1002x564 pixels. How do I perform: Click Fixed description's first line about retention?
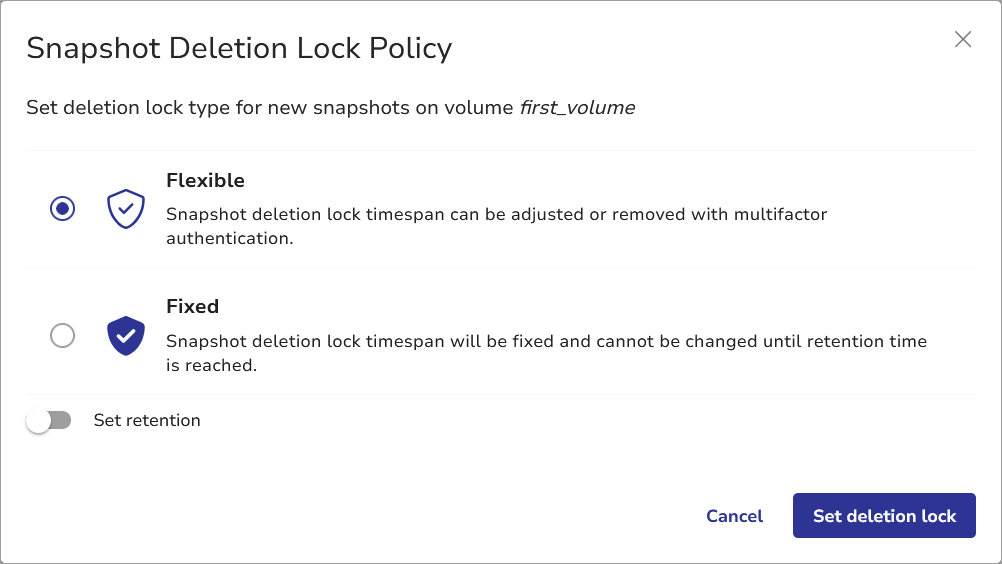546,341
